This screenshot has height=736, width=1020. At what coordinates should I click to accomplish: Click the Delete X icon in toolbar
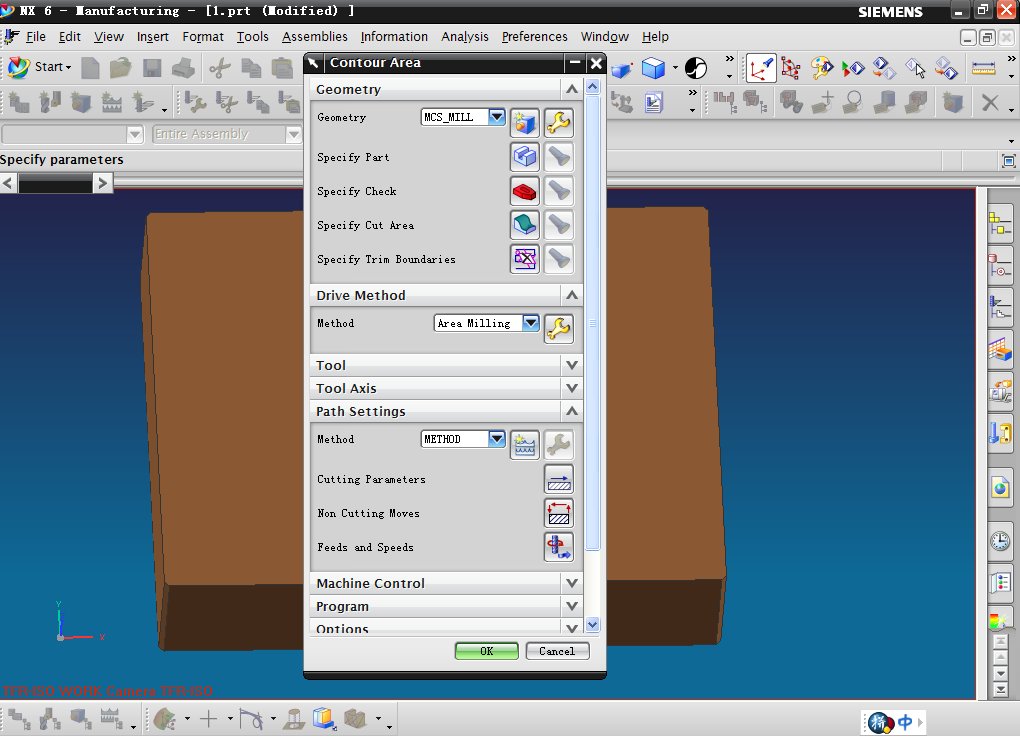pos(990,102)
